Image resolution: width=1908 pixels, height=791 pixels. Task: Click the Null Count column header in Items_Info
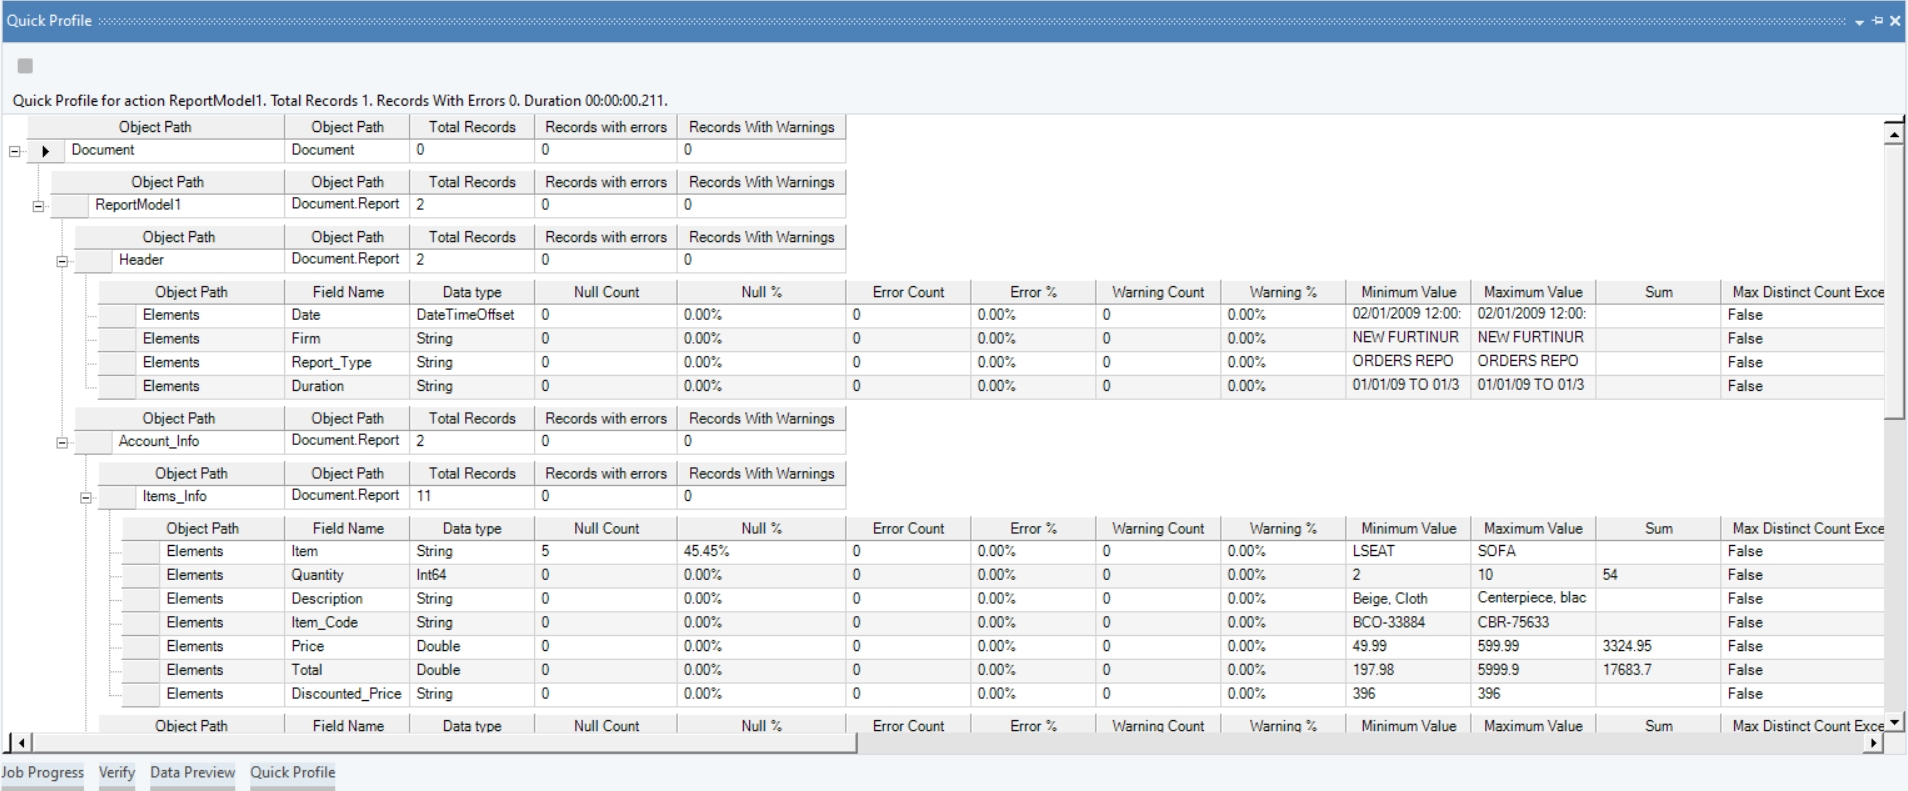606,528
